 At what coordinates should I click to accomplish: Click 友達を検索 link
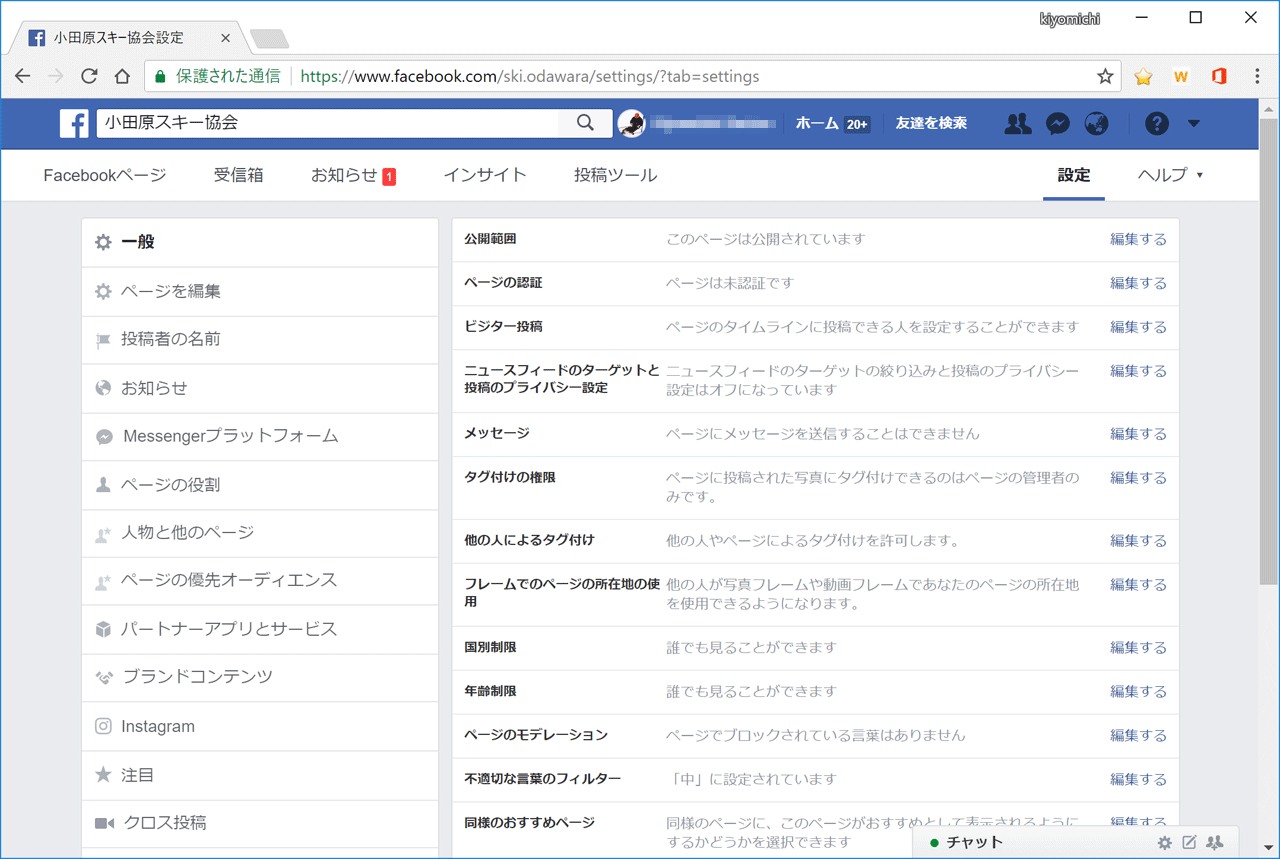[931, 123]
